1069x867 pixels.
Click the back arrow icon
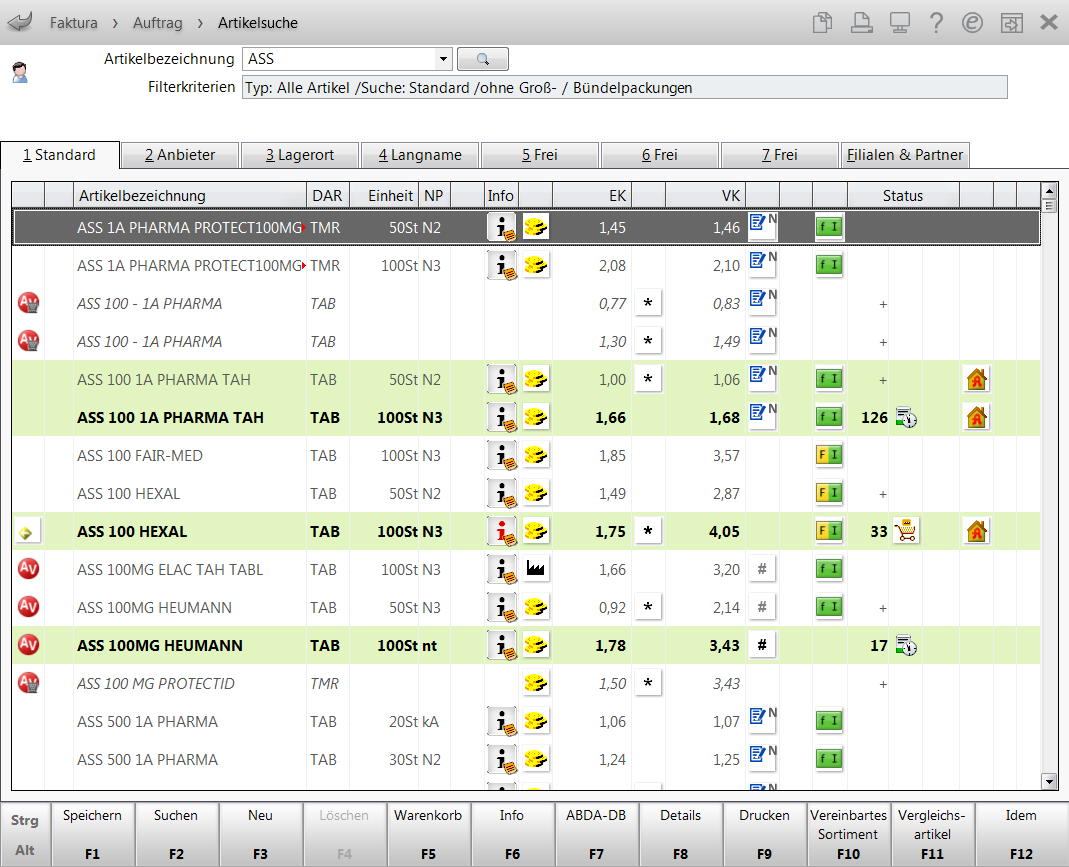pyautogui.click(x=20, y=22)
